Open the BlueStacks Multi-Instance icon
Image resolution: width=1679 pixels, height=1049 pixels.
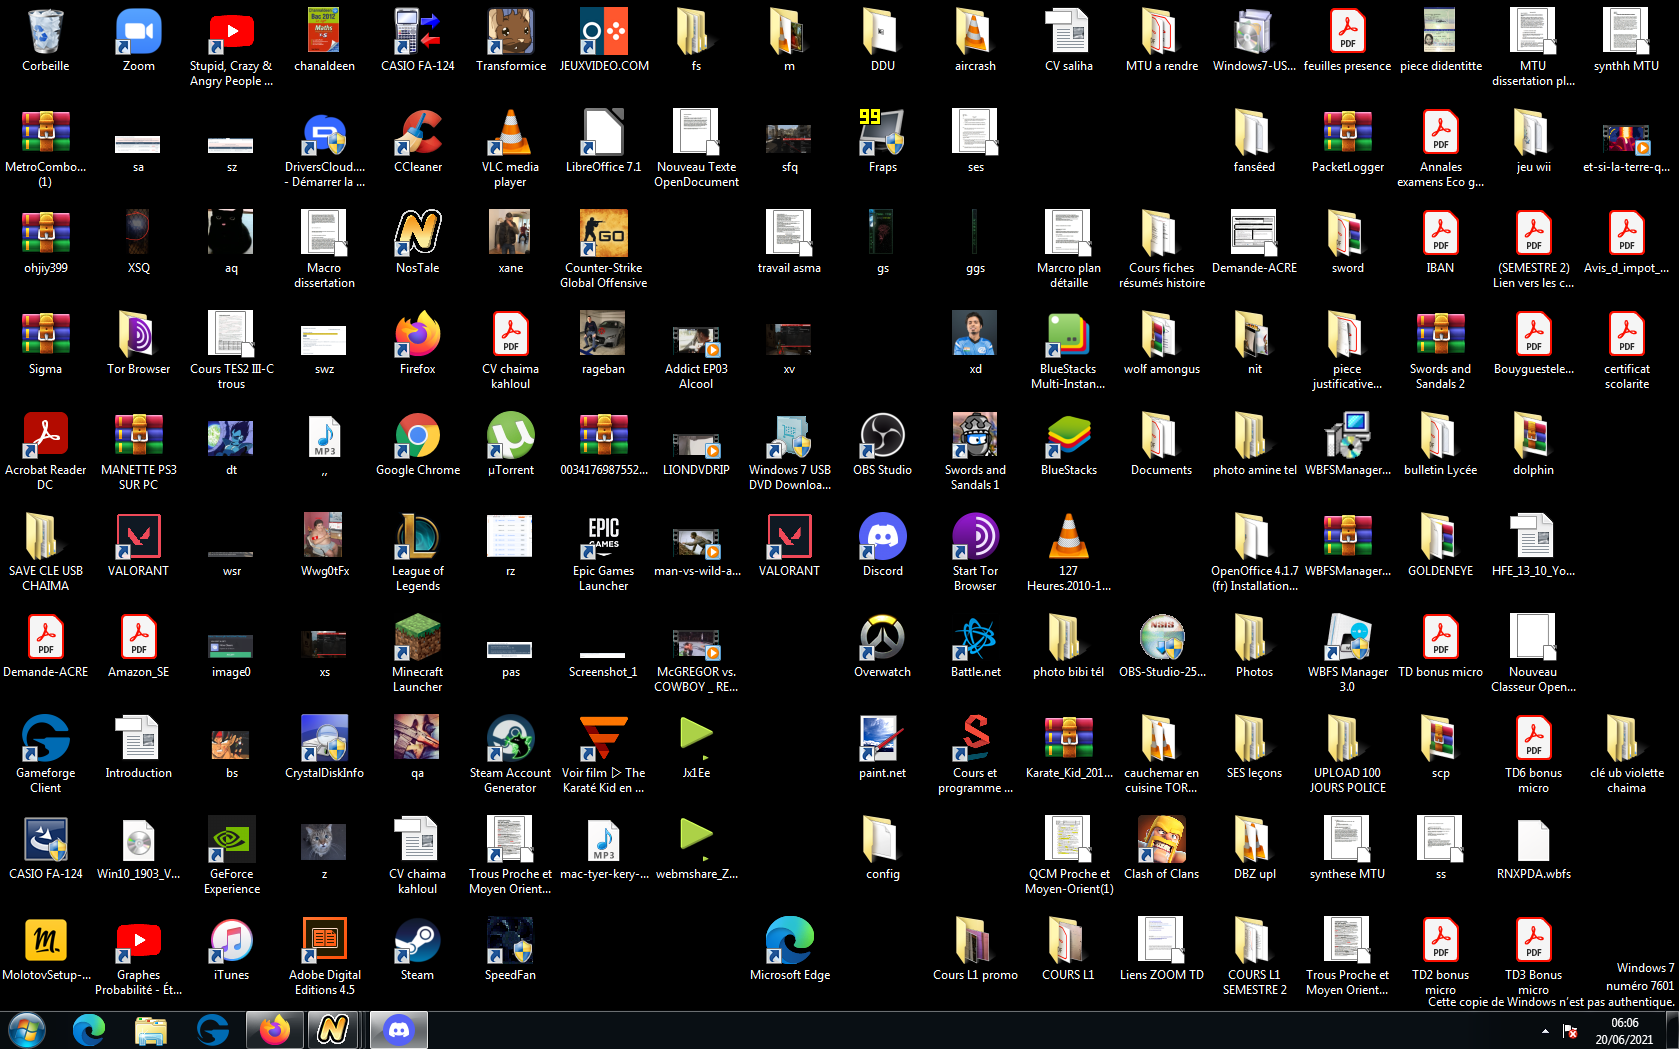pyautogui.click(x=1068, y=350)
